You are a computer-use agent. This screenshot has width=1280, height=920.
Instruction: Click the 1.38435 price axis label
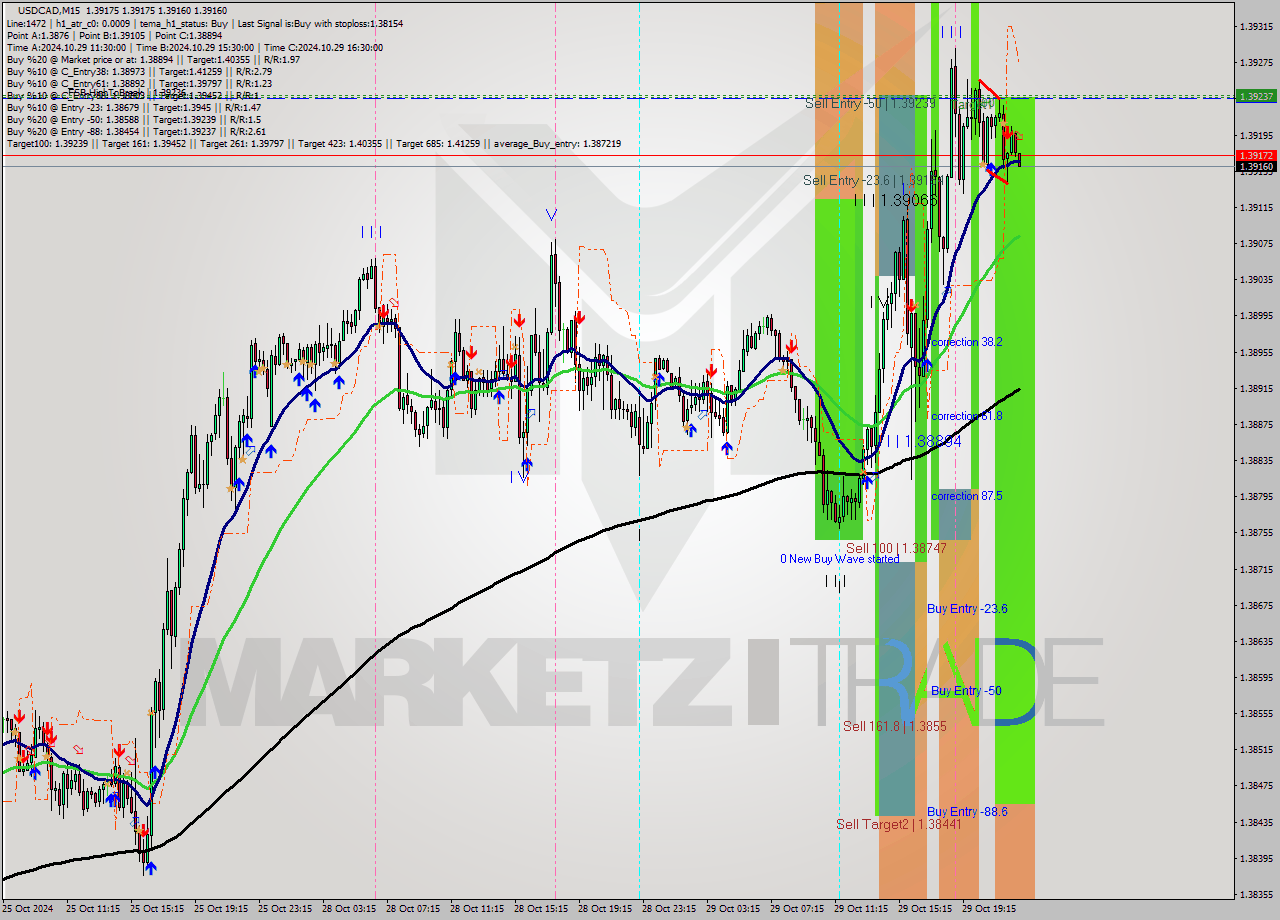pos(1256,822)
